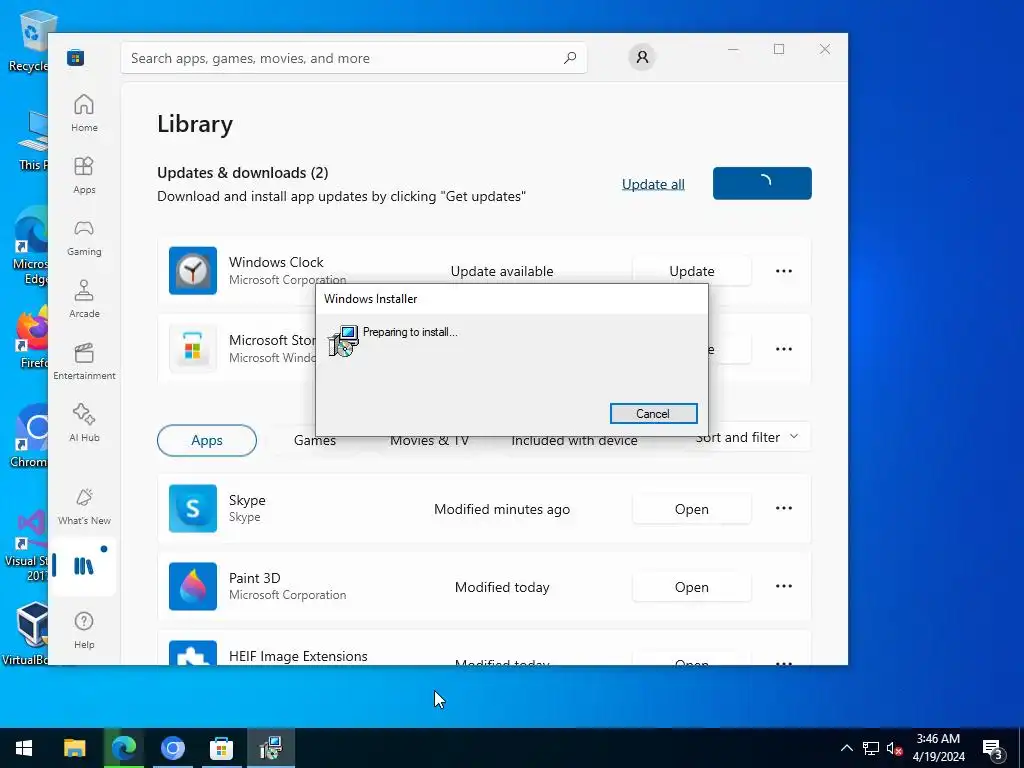Viewport: 1024px width, 768px height.
Task: Open the notification center in taskbar
Action: coord(993,748)
